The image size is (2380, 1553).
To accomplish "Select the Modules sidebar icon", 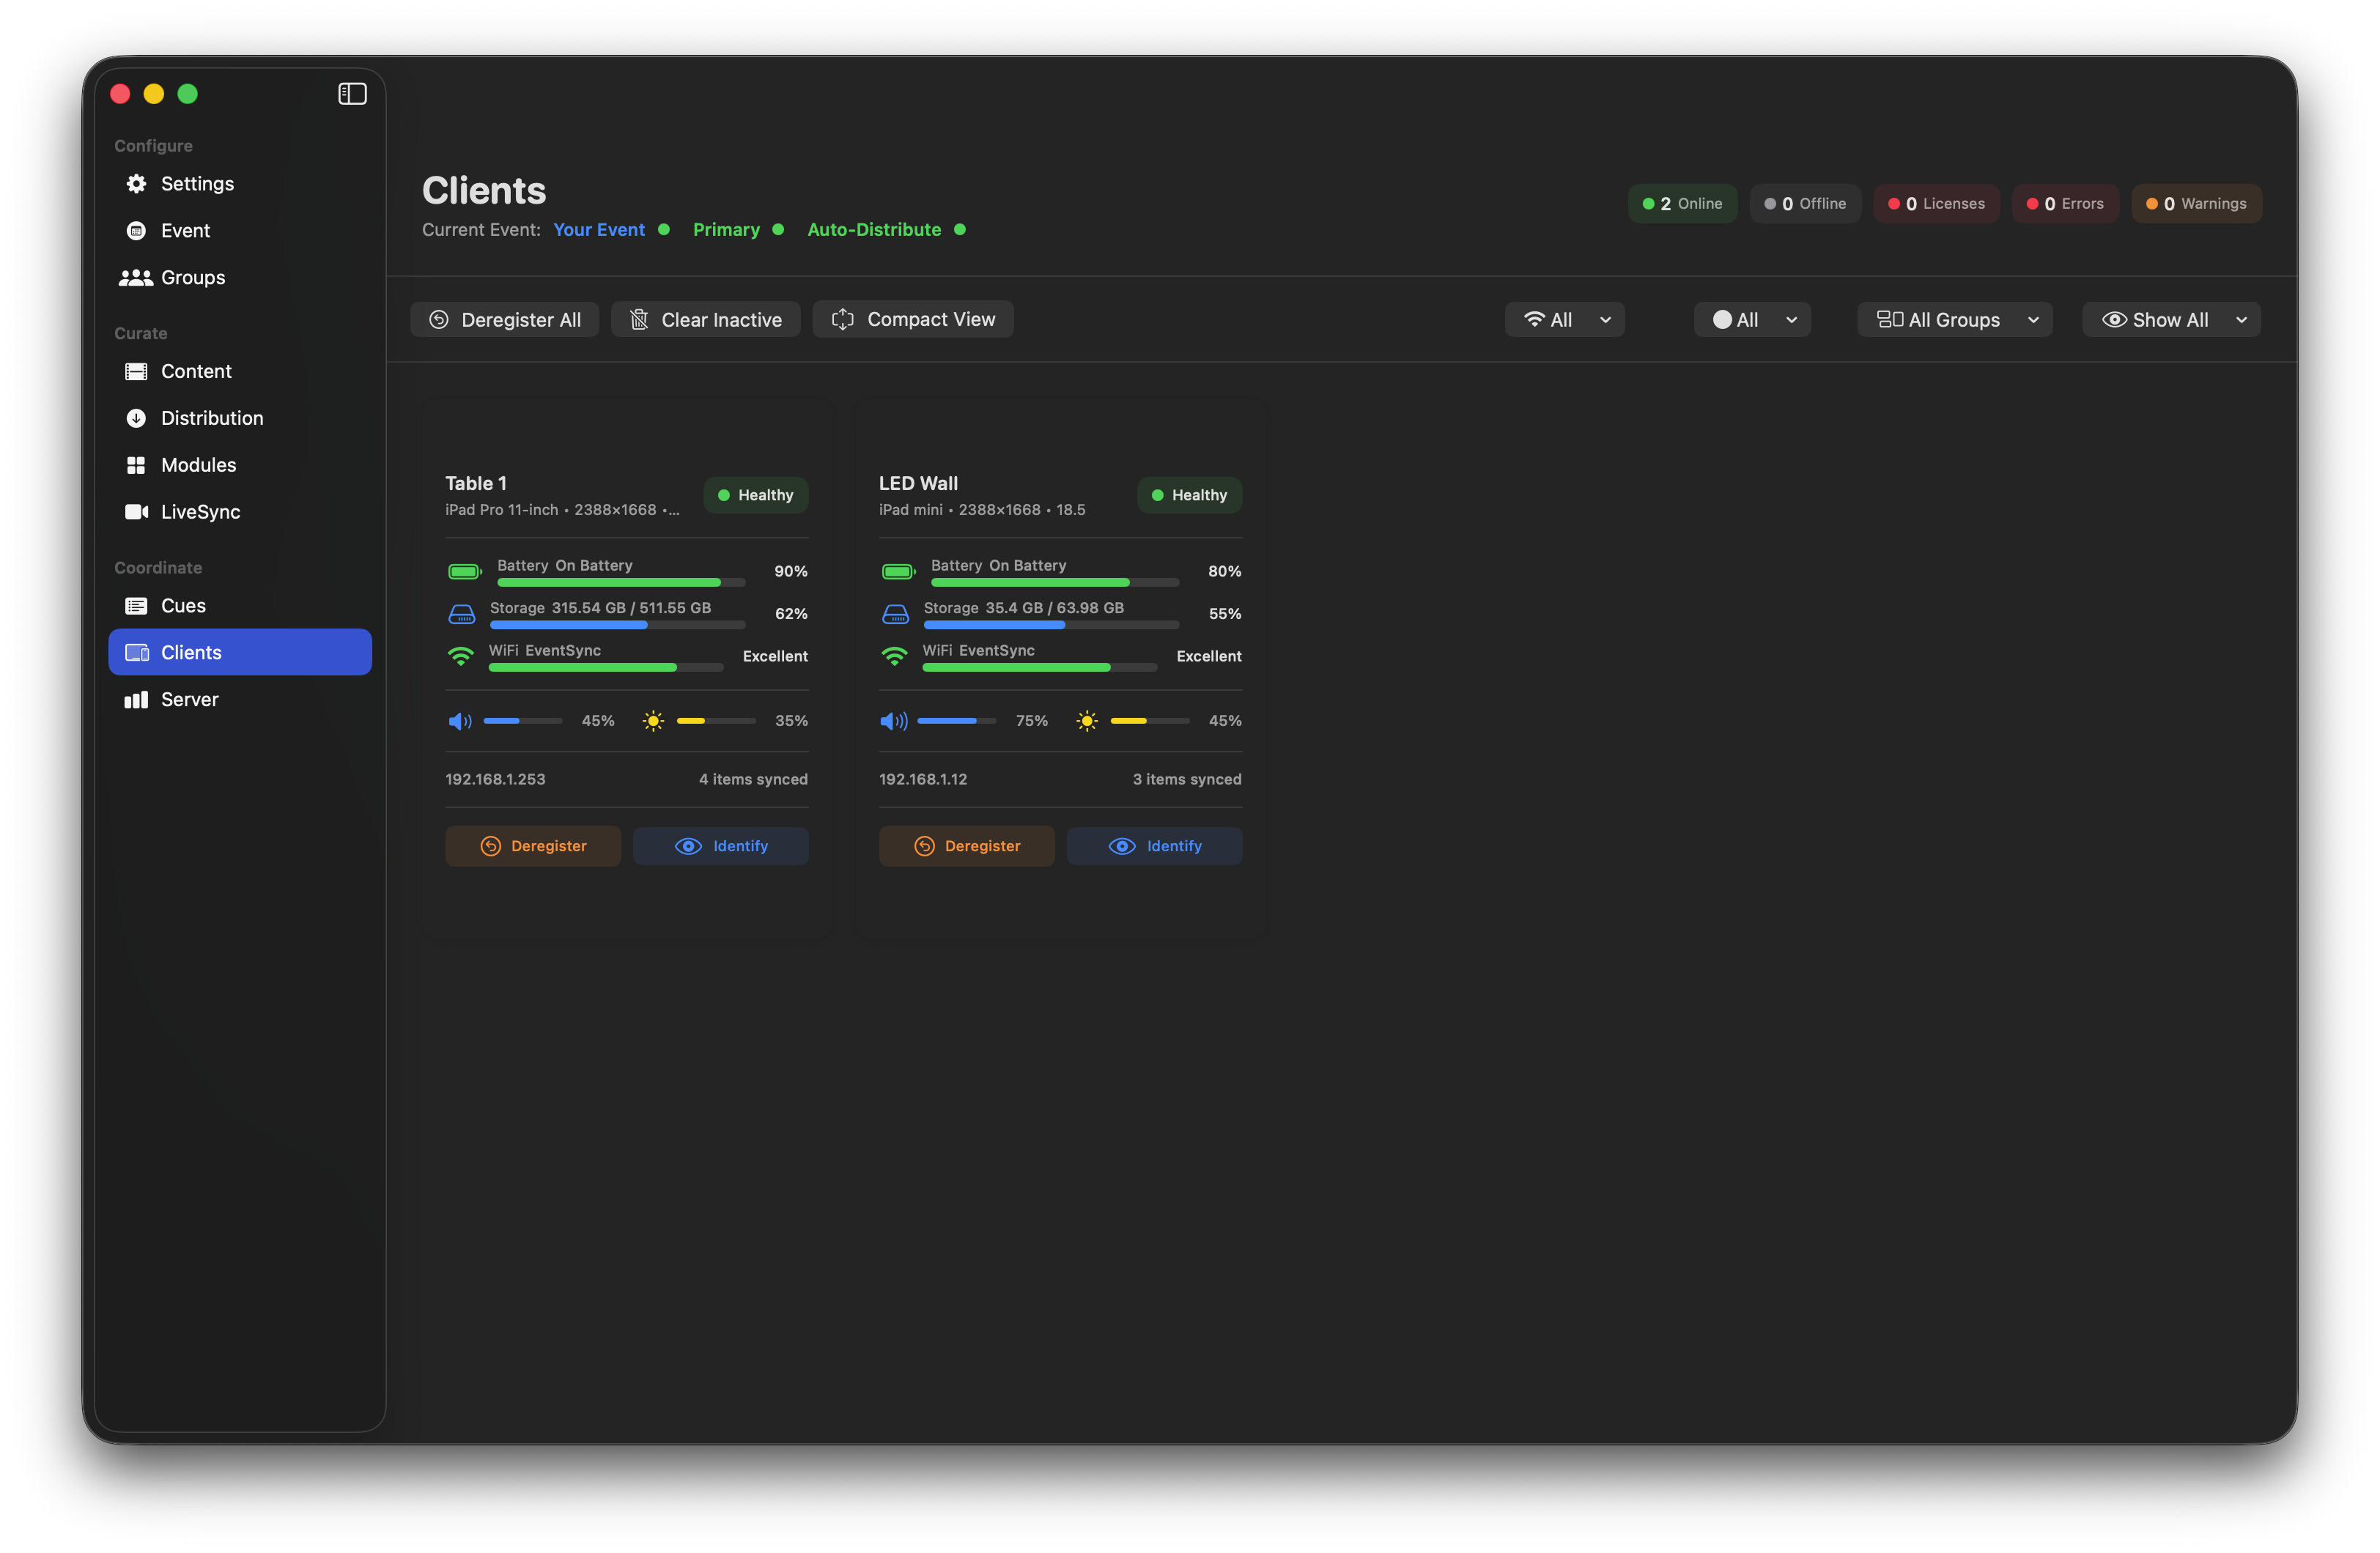I will pos(199,464).
